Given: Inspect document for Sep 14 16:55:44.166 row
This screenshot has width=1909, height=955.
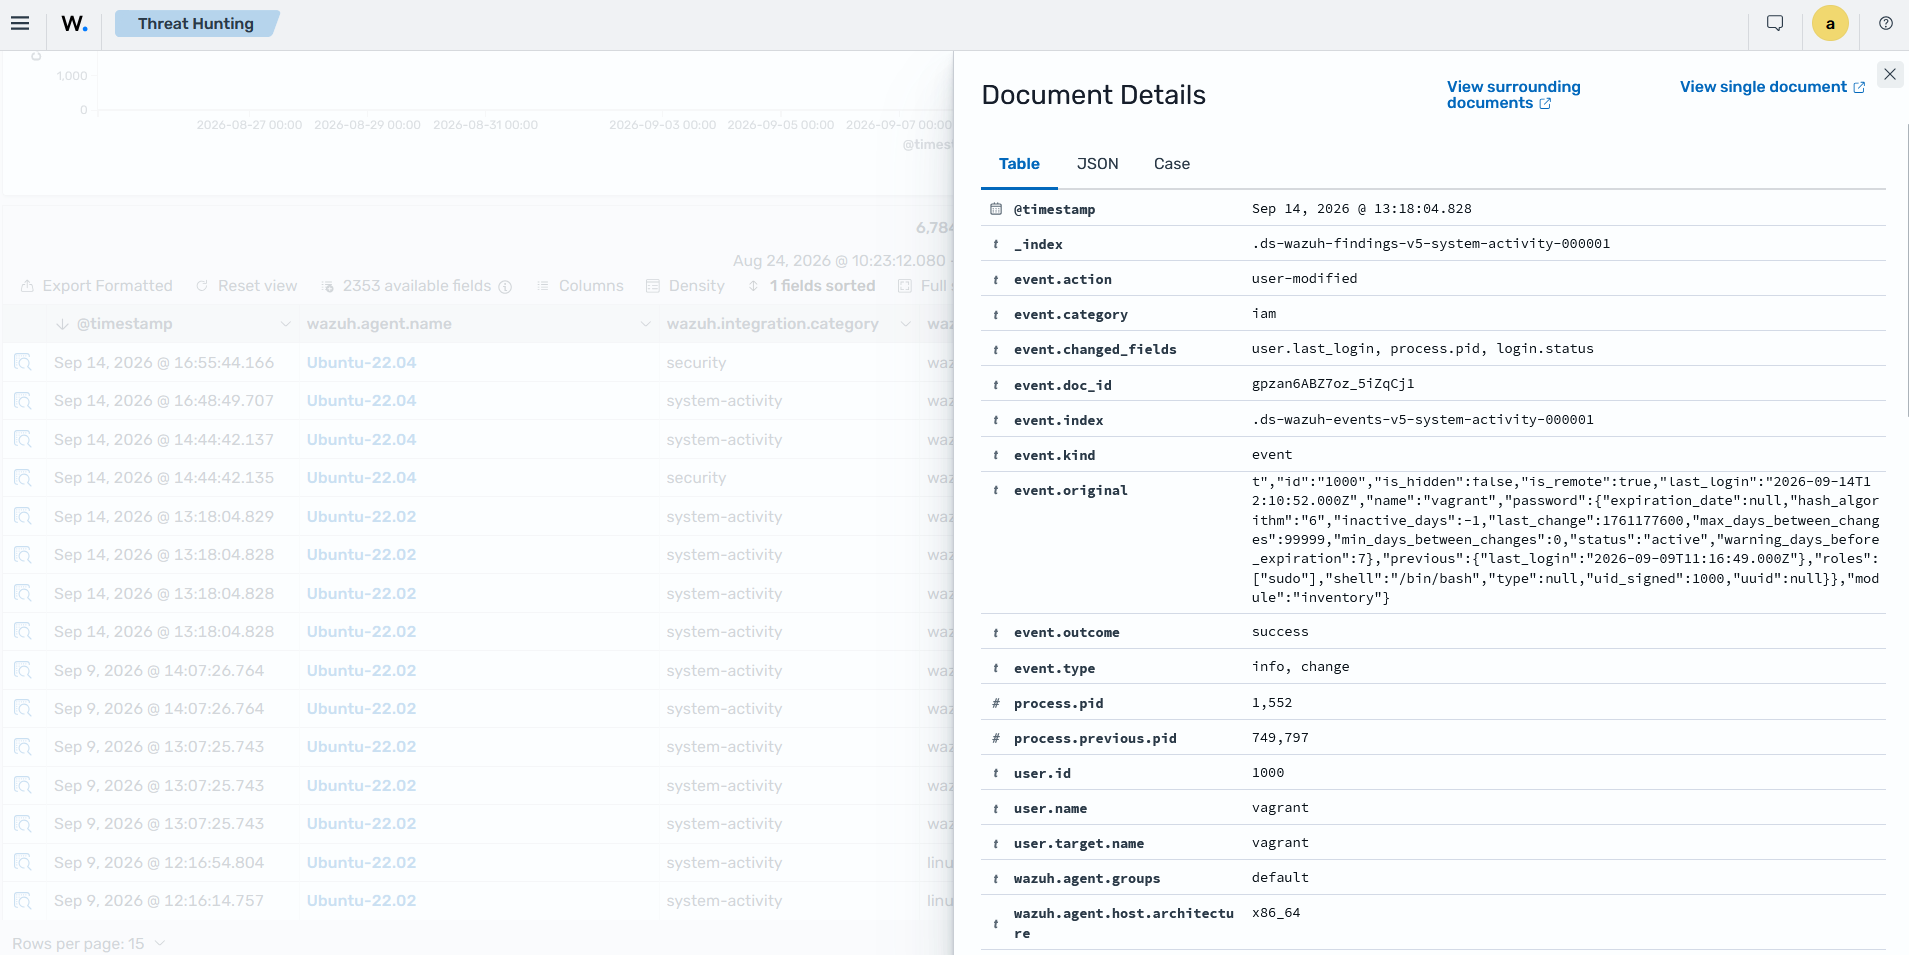Looking at the screenshot, I should point(23,362).
